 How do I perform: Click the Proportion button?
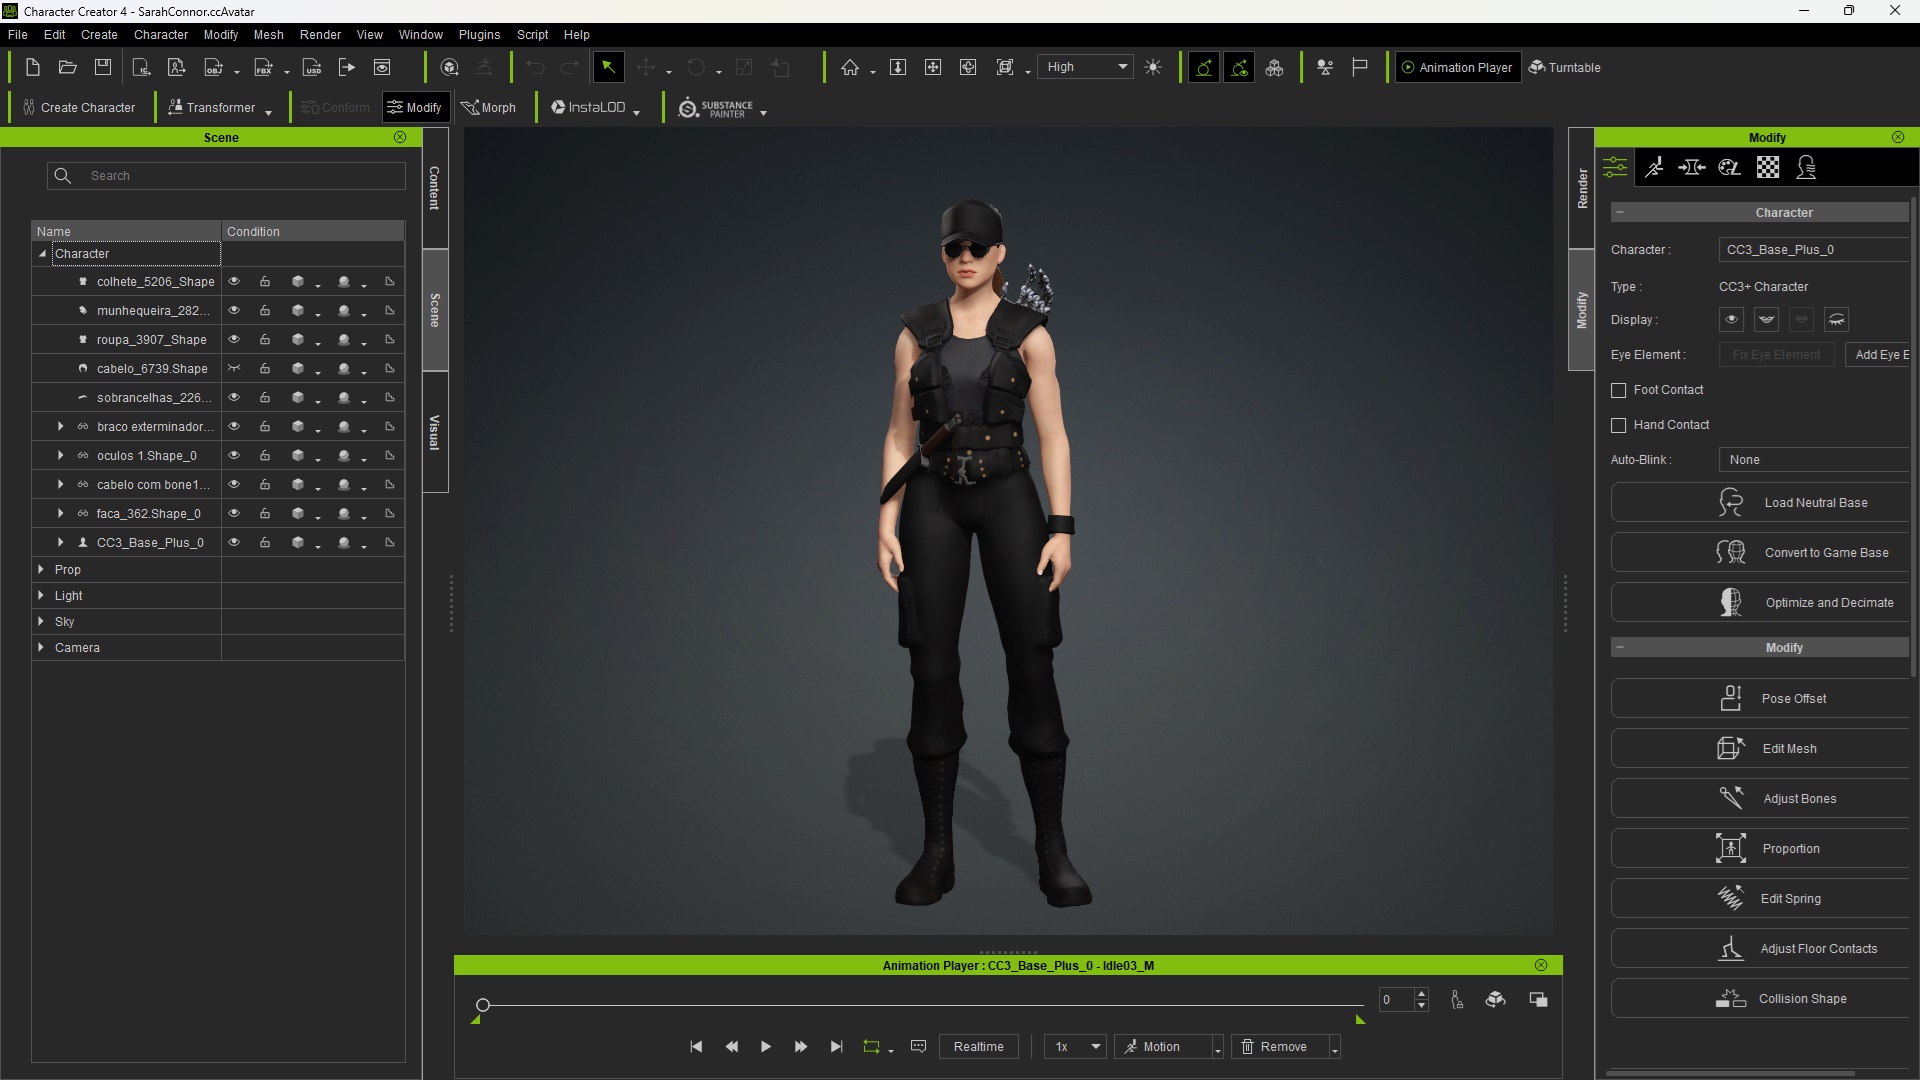pos(1761,848)
